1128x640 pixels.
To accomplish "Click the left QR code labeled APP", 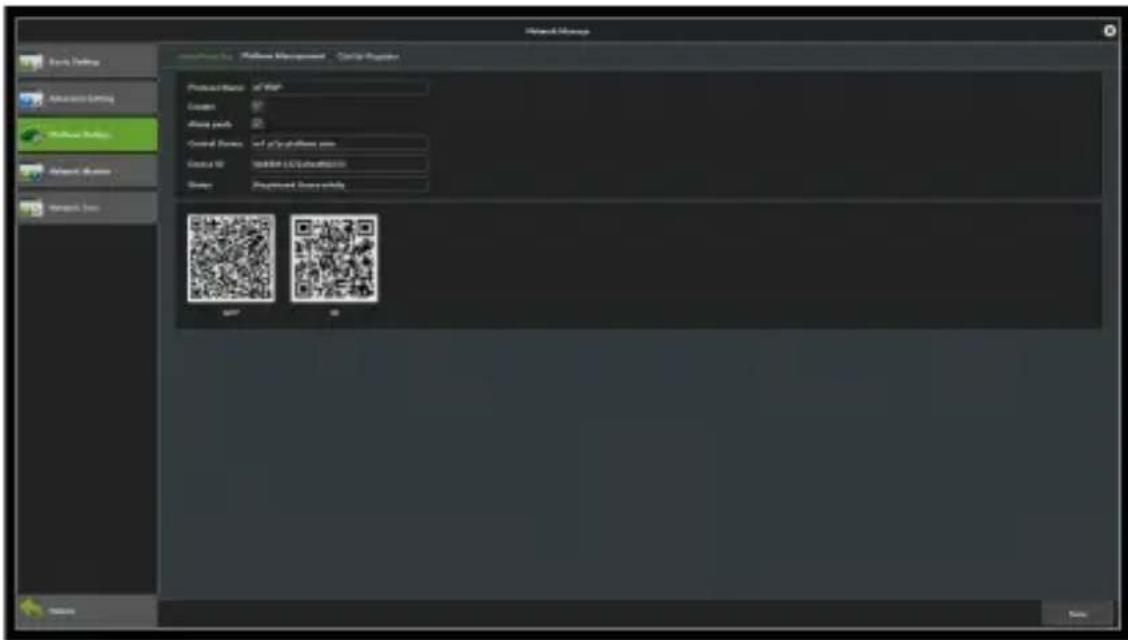I will pyautogui.click(x=231, y=257).
